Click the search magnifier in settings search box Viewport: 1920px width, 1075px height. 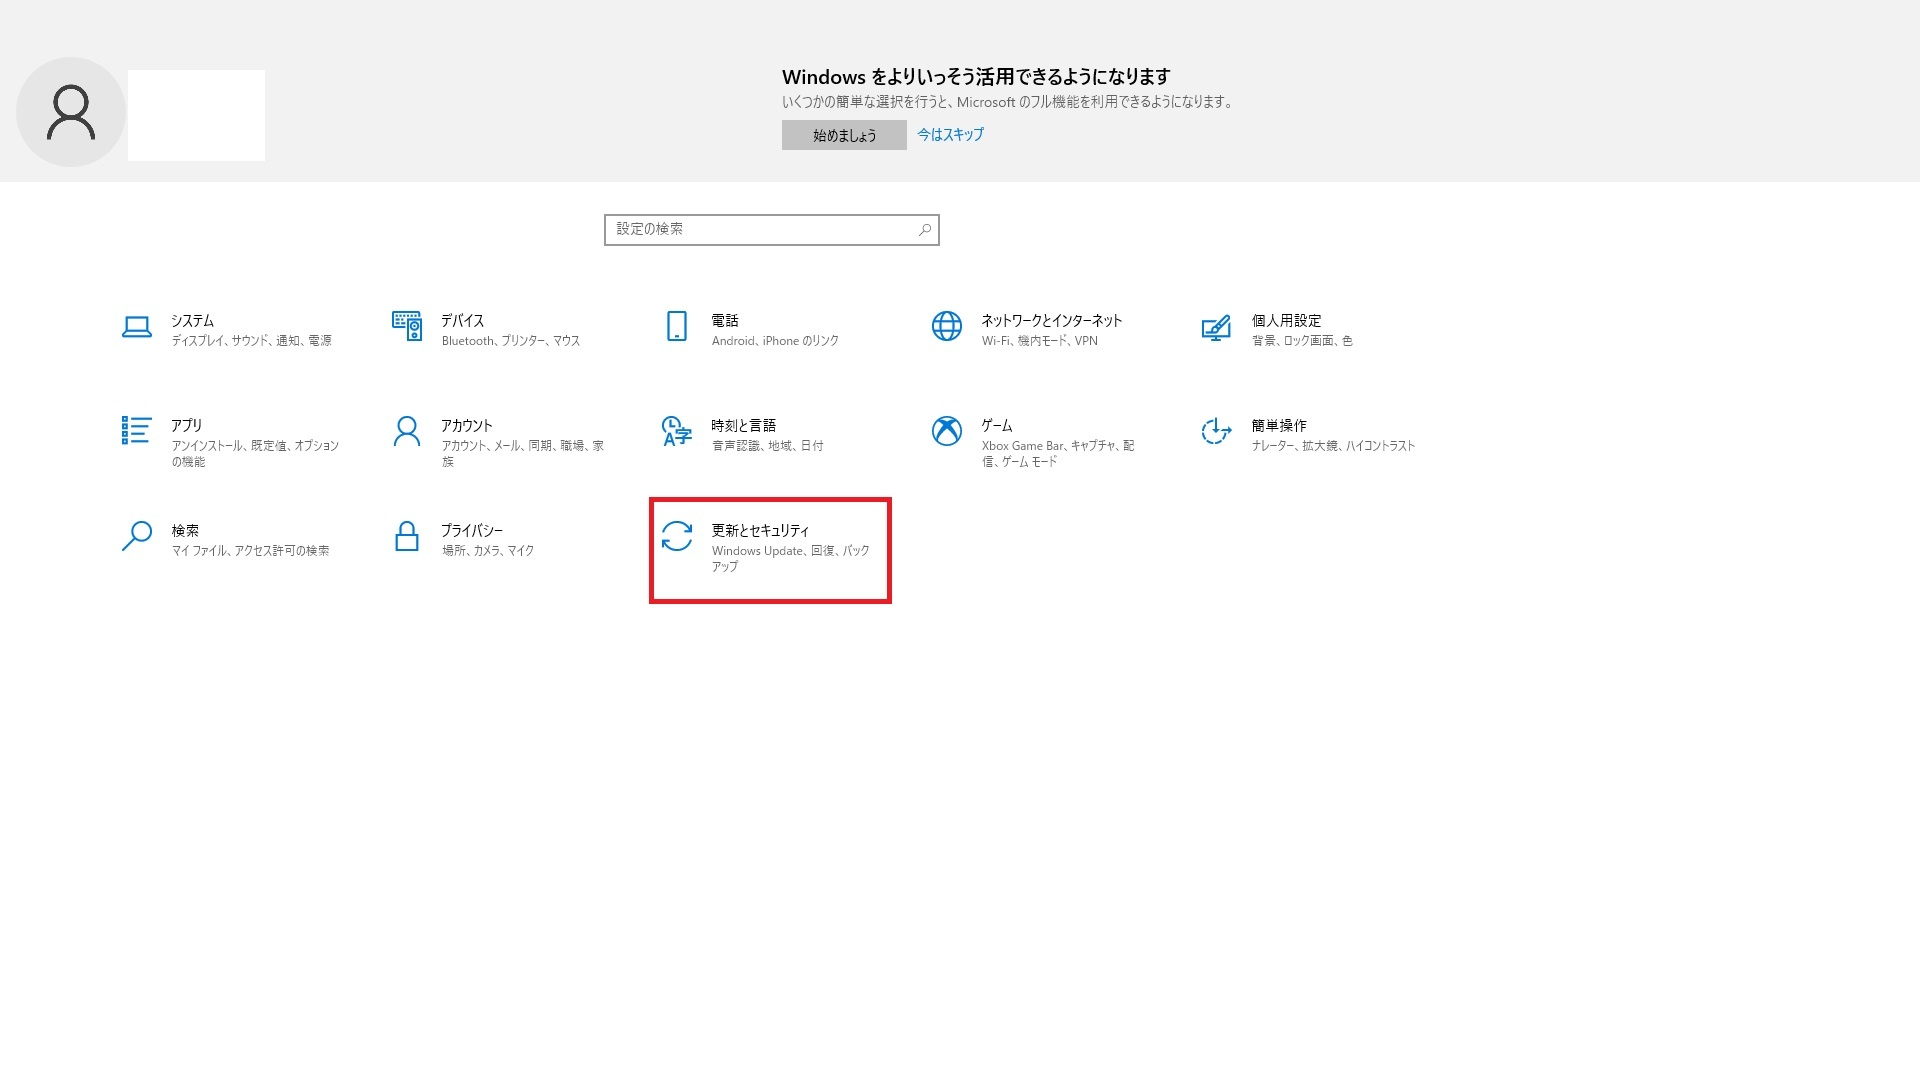(x=925, y=230)
